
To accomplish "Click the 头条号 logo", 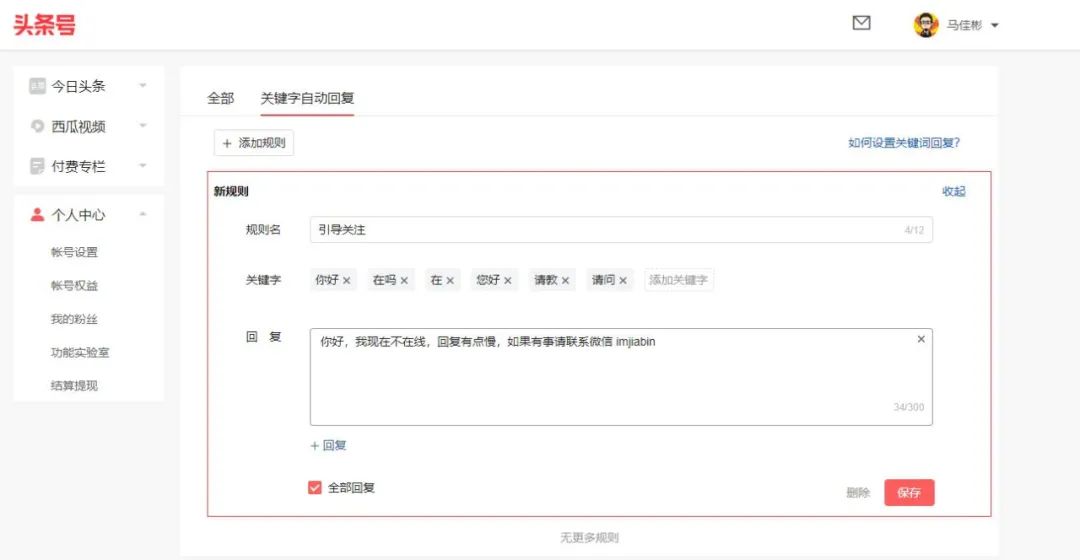I will (44, 25).
